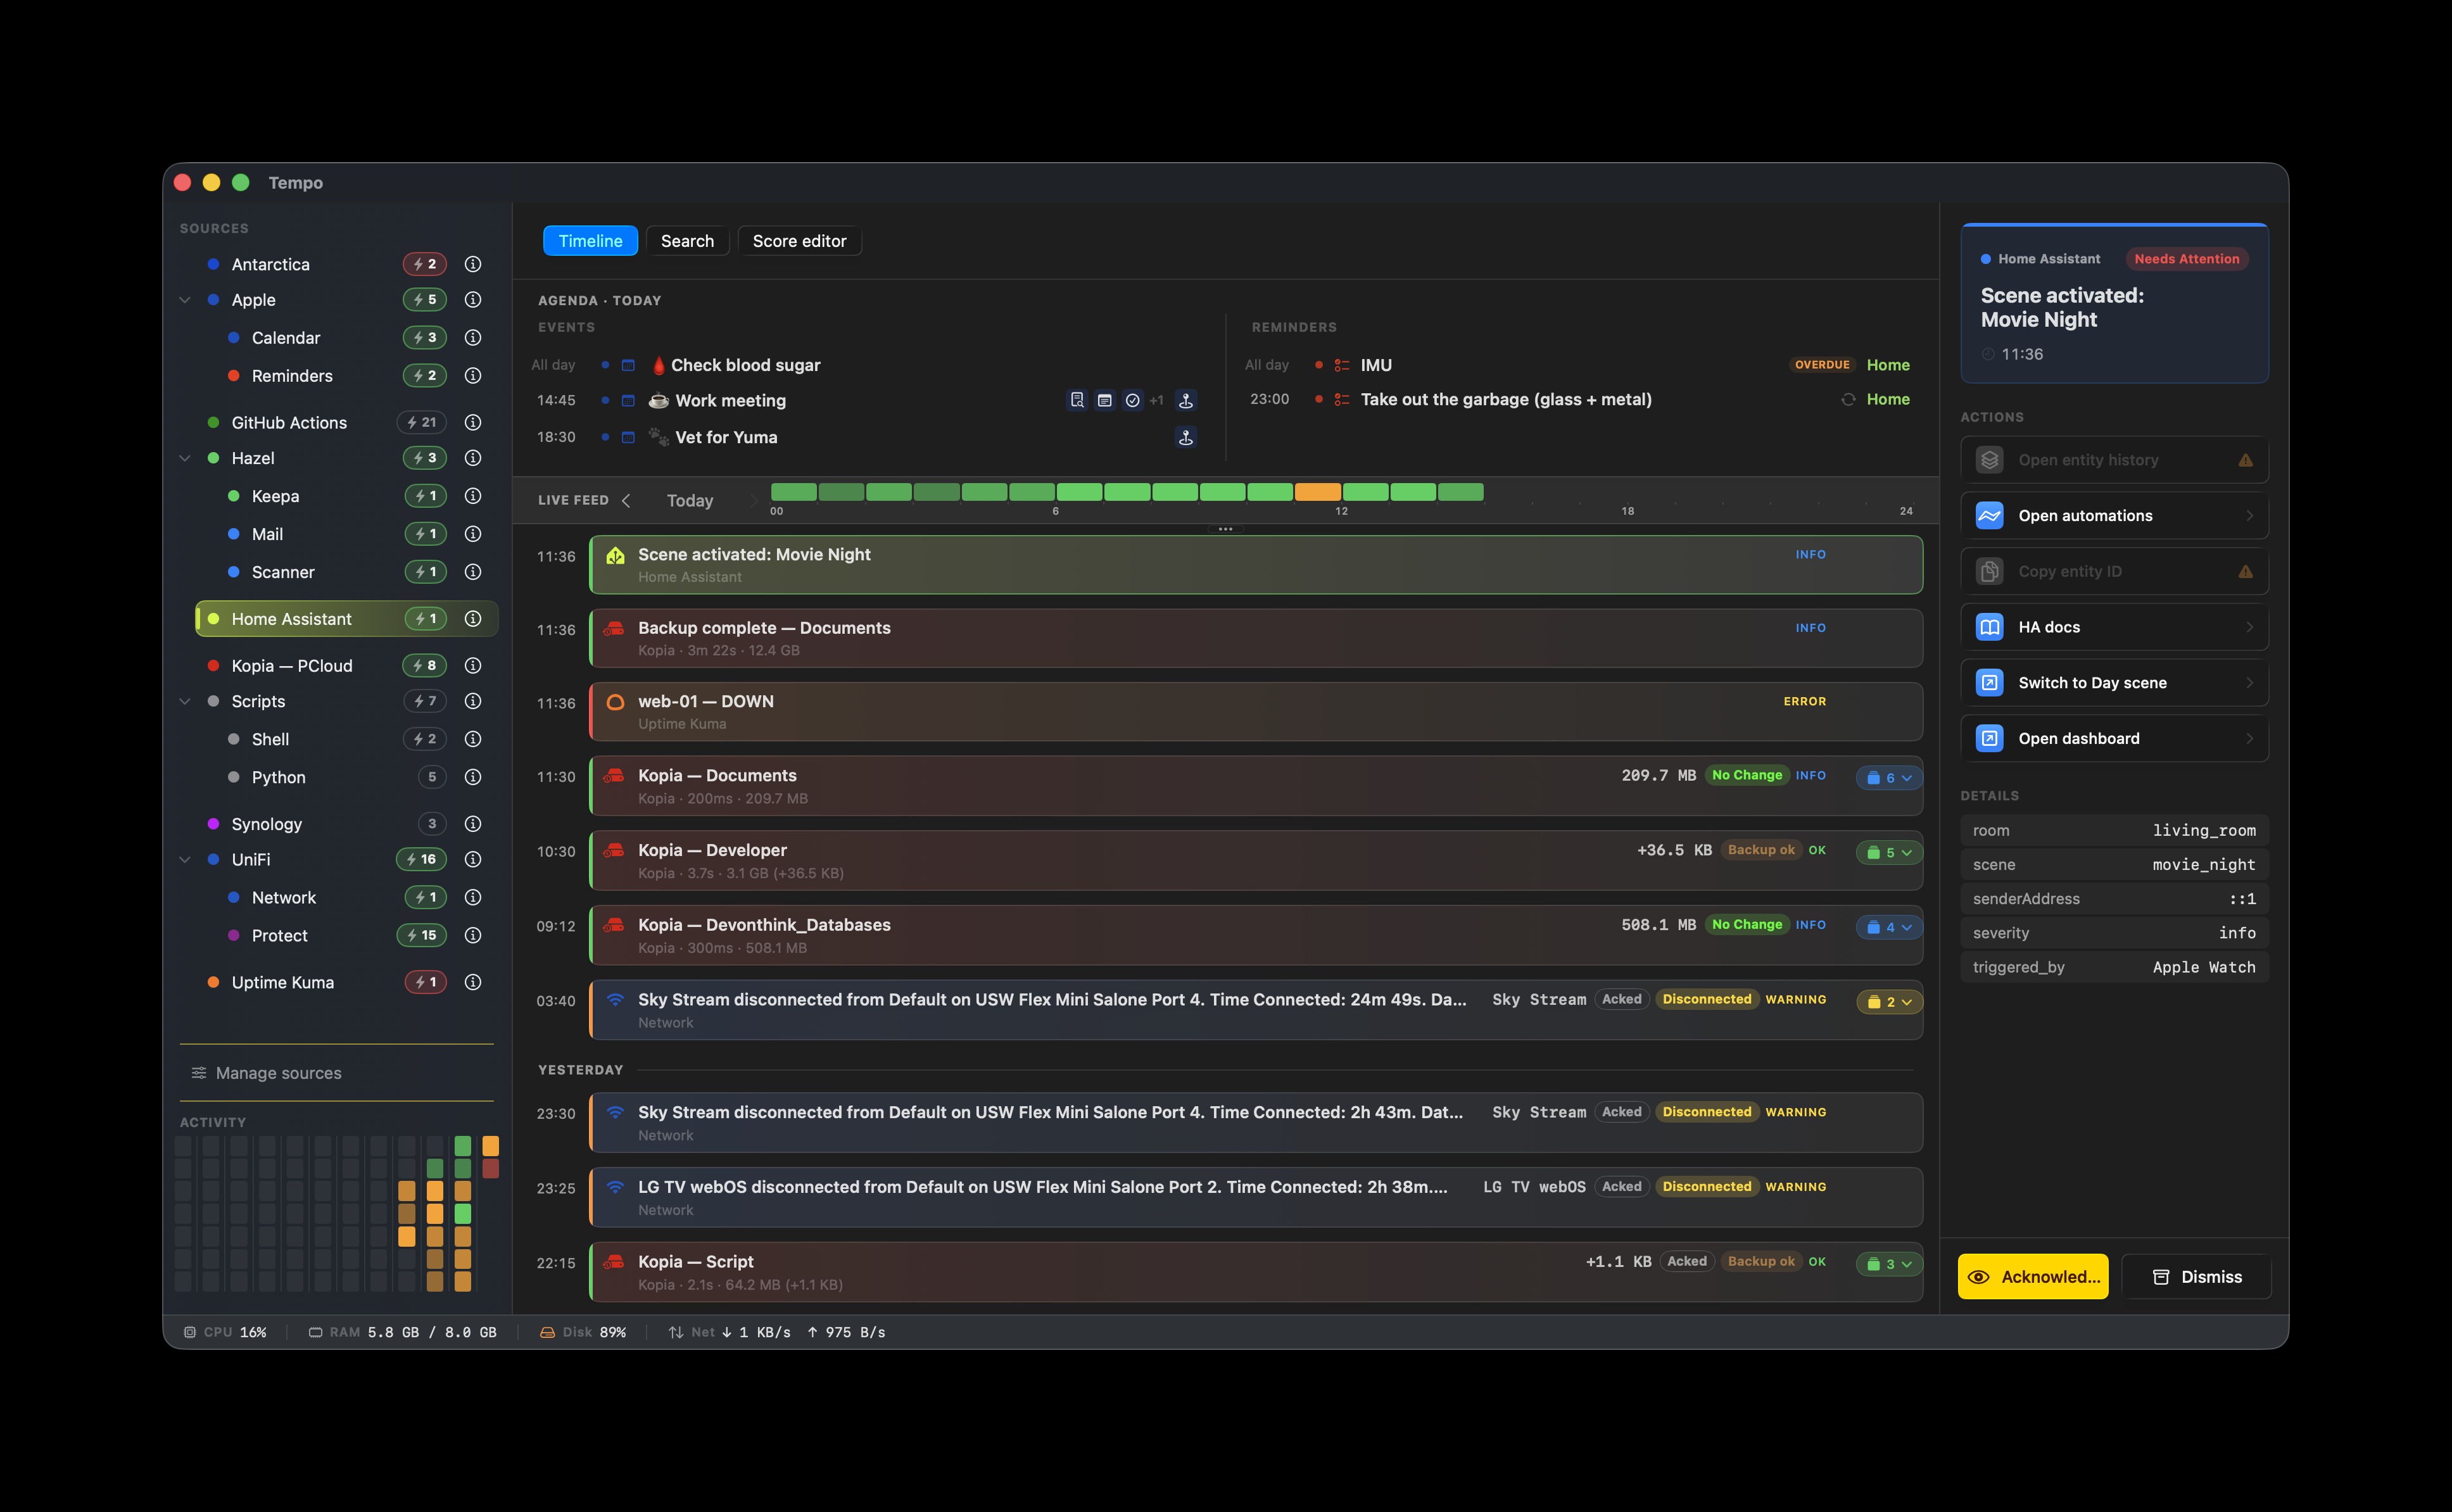The height and width of the screenshot is (1512, 2452).
Task: Collapse the Hazel source group
Action: pyautogui.click(x=185, y=458)
